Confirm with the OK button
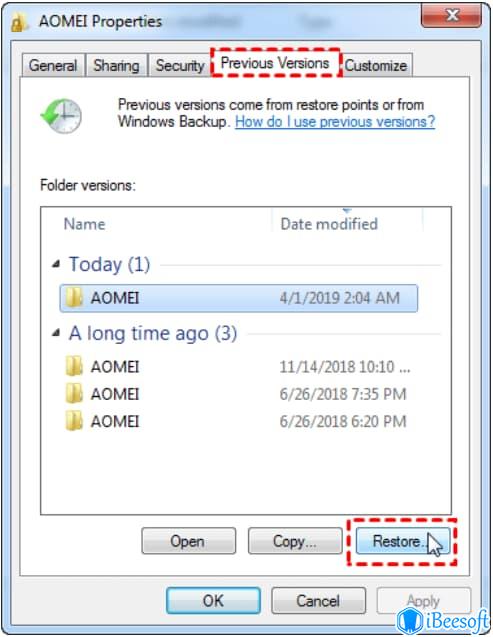Screen dimensions: 493x637 [213, 600]
